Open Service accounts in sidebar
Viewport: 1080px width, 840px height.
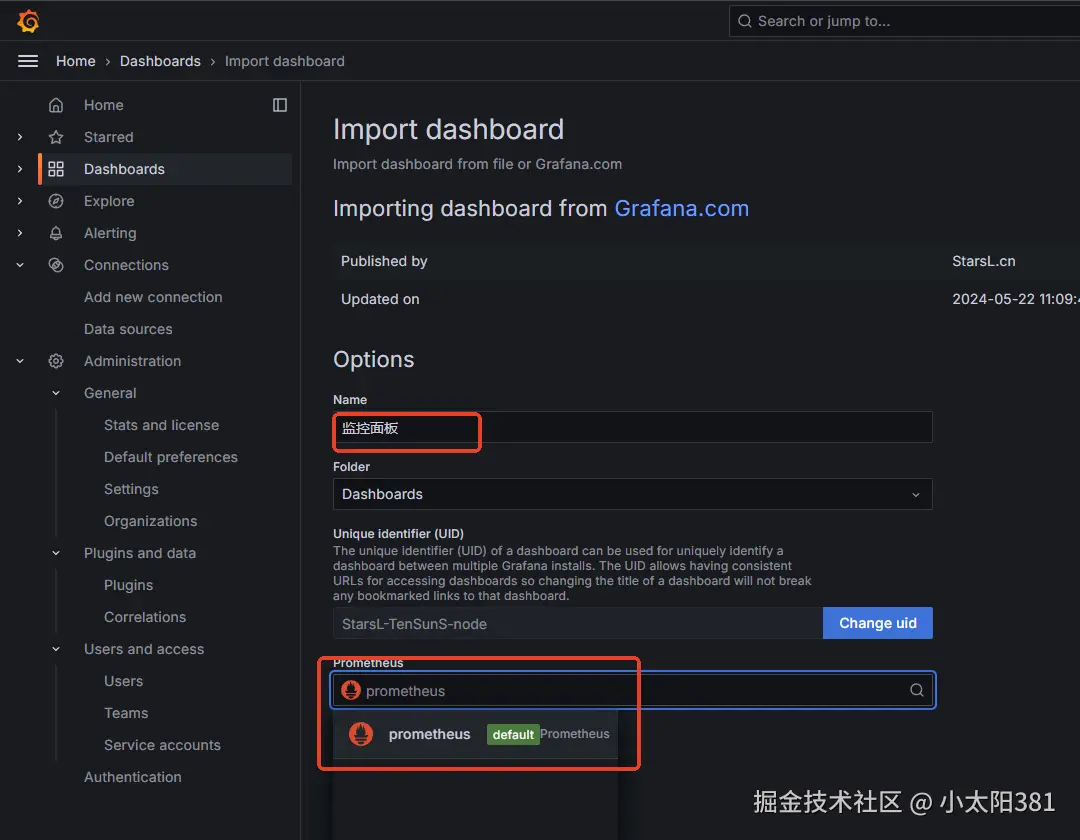click(162, 745)
